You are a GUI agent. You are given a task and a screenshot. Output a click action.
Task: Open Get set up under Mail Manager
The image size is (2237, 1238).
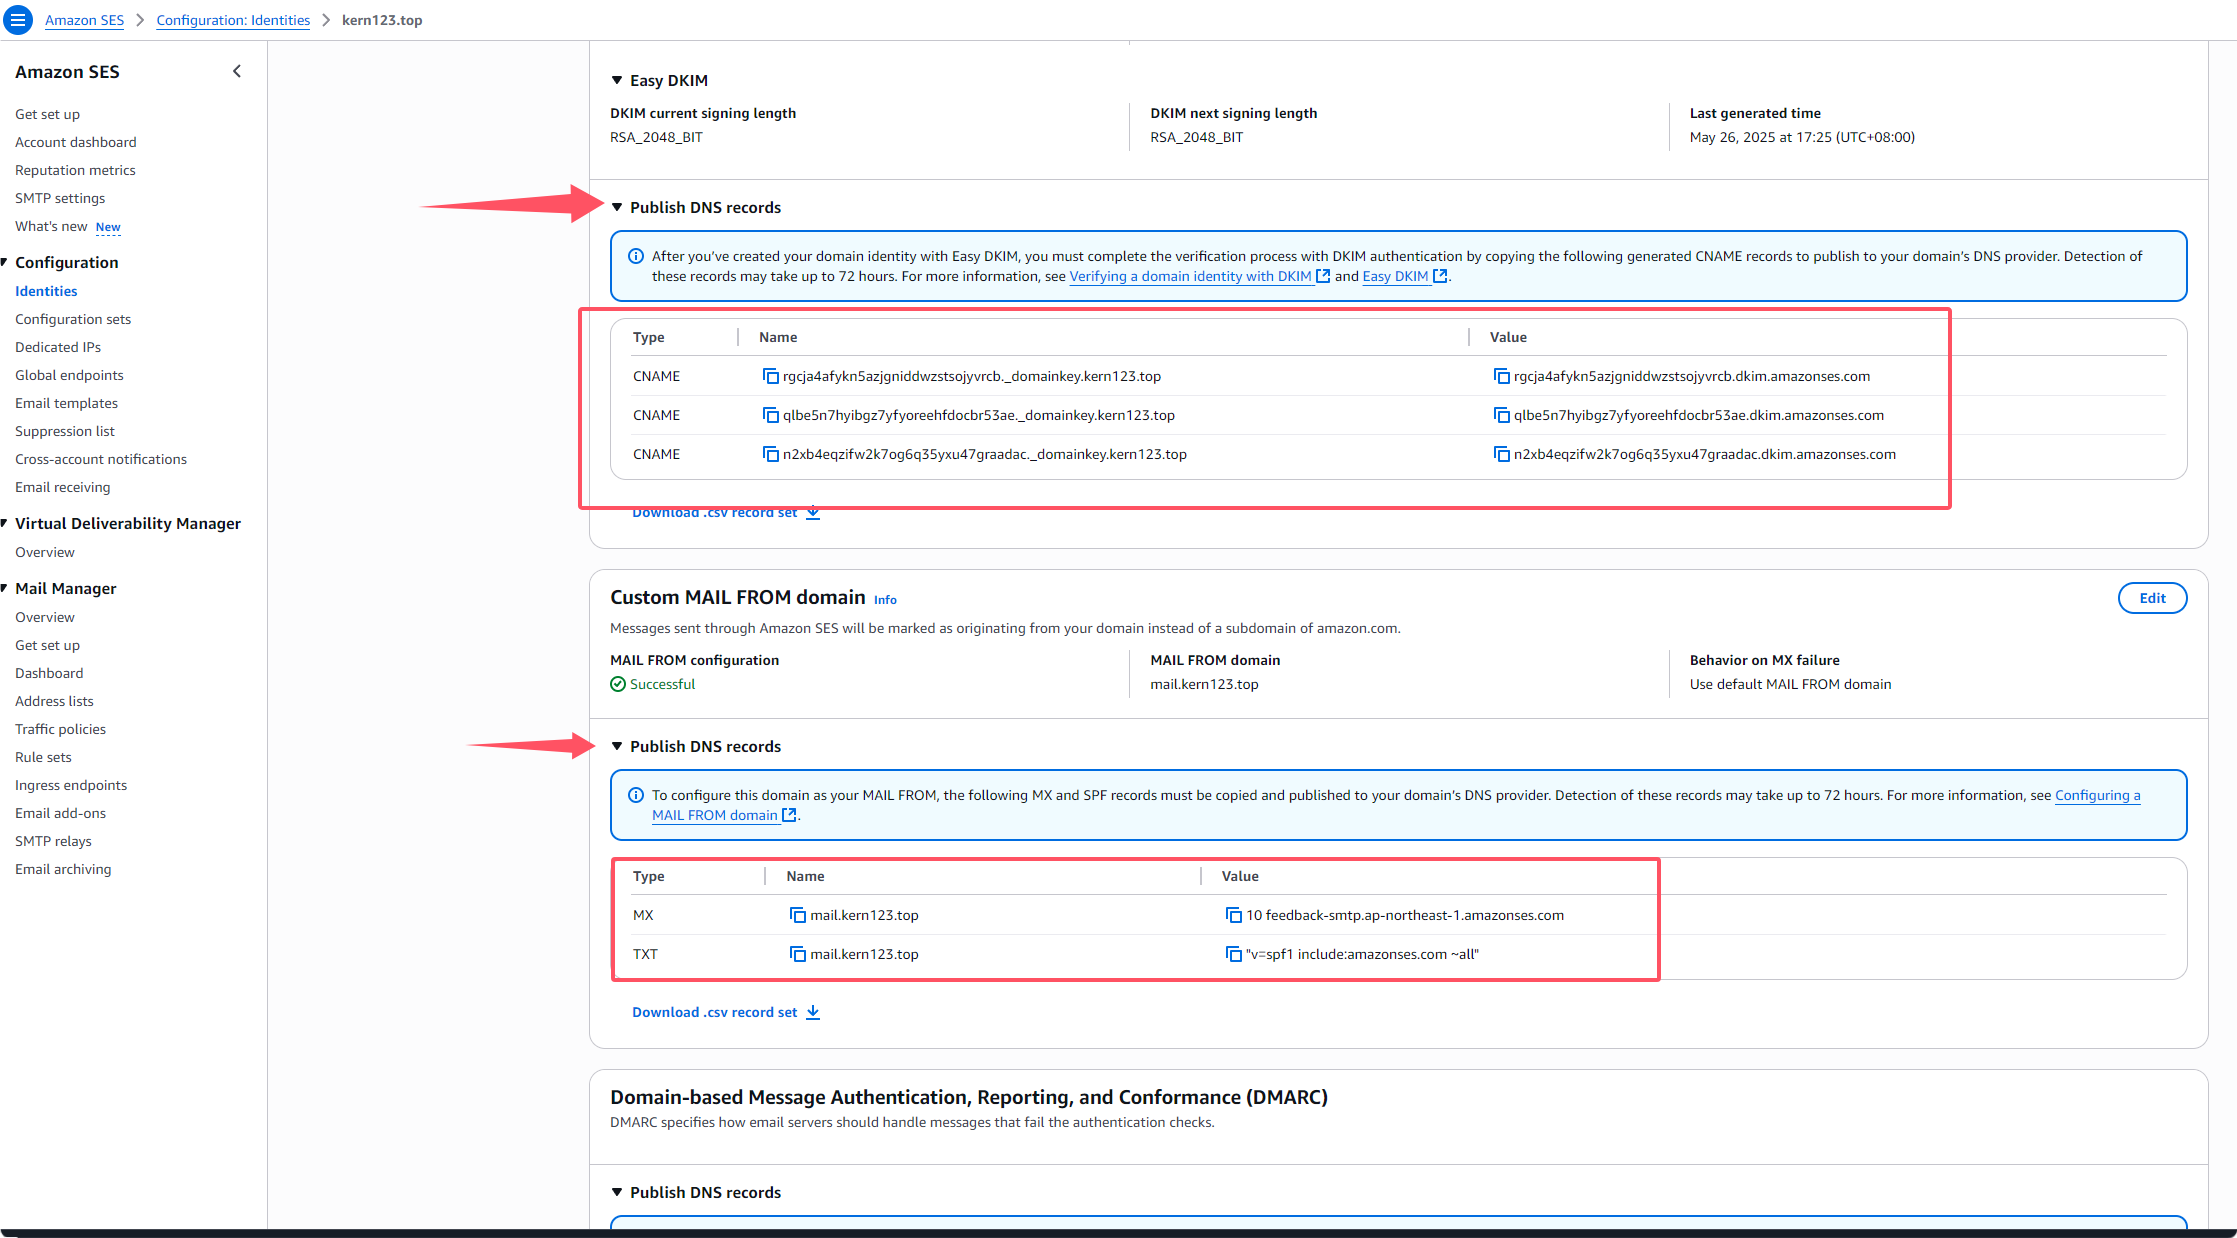tap(47, 645)
